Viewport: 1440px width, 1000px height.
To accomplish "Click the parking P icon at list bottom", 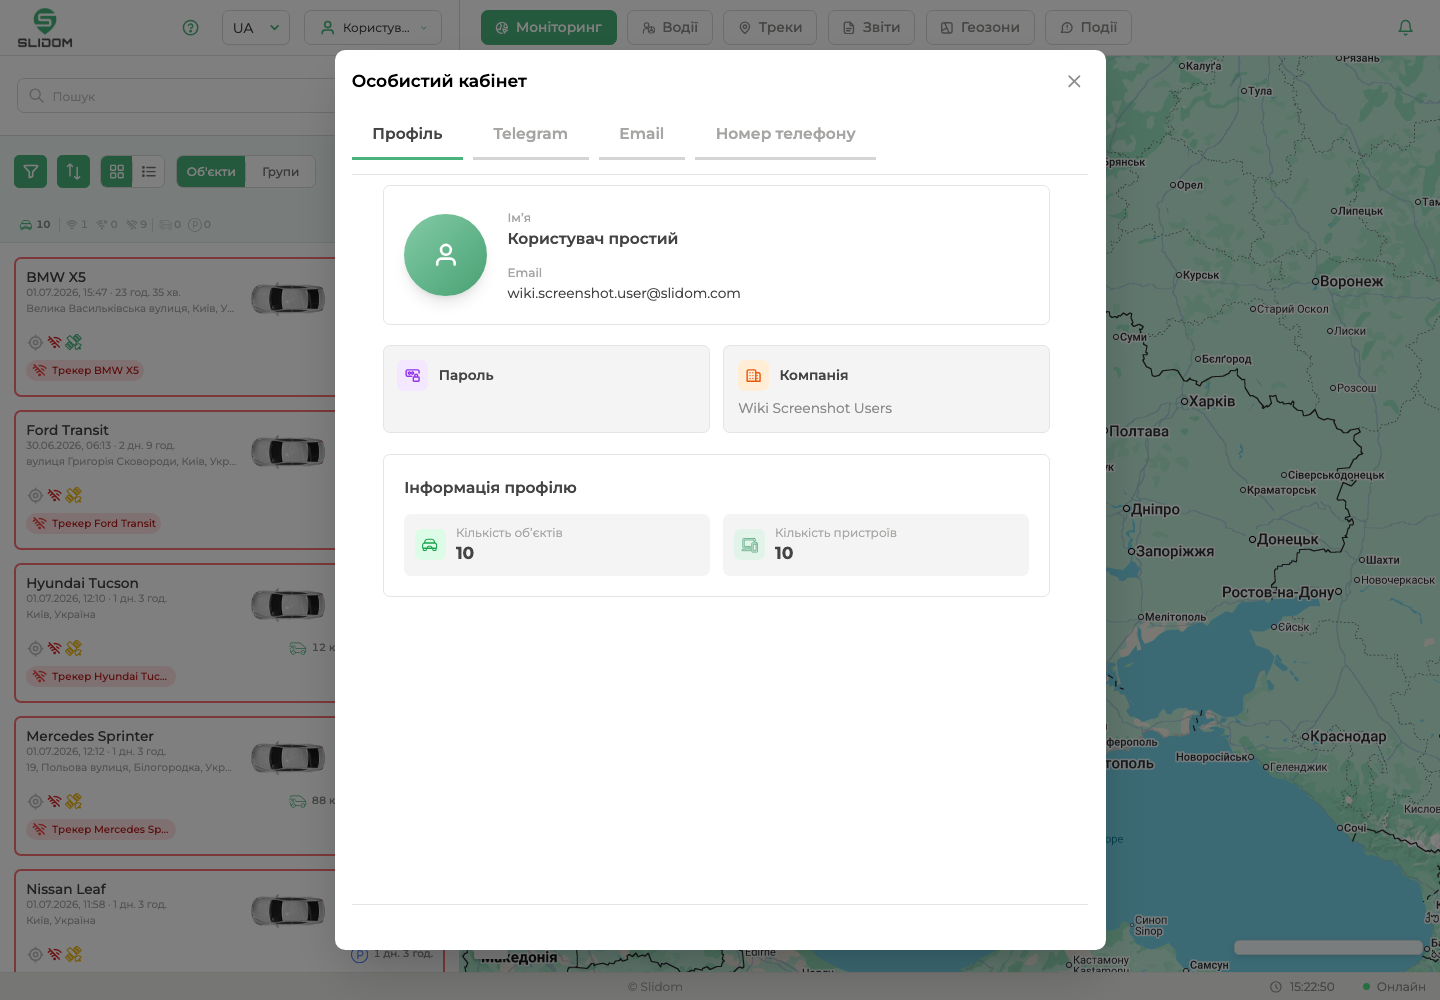I will pos(360,954).
